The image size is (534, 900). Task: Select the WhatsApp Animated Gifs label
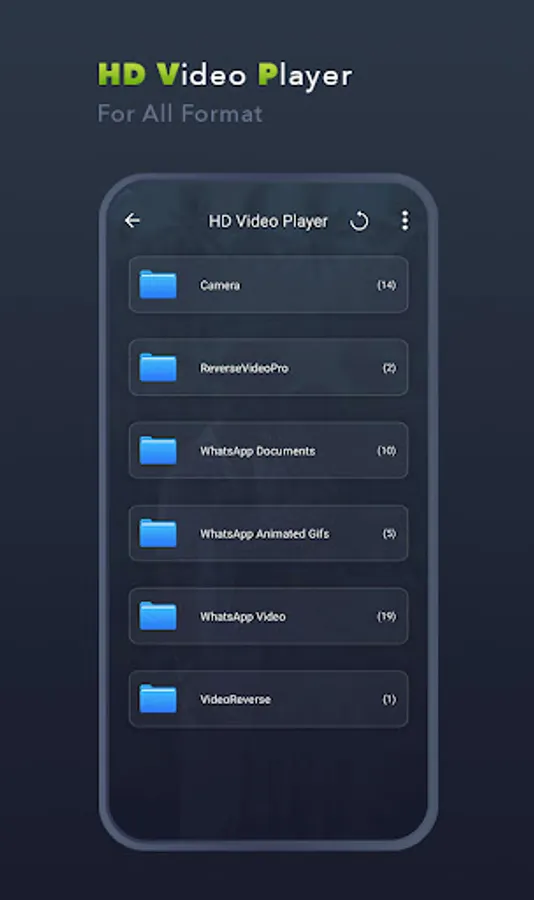click(x=265, y=534)
